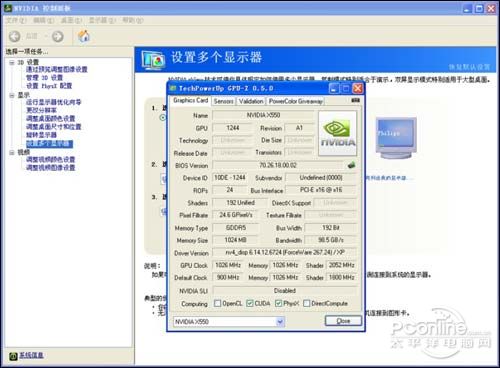The width and height of the screenshot is (500, 368).
Task: Click the multi-display header icon
Action: (153, 60)
